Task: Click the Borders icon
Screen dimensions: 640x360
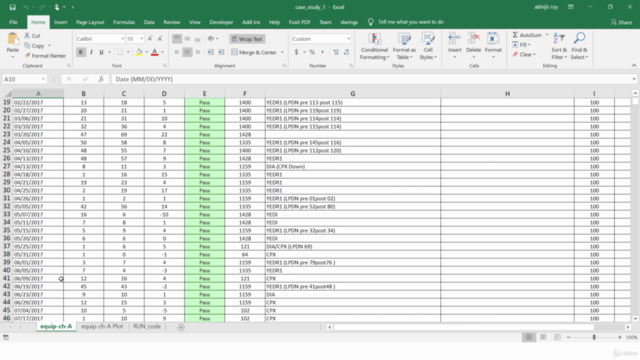Action: pyautogui.click(x=120, y=52)
